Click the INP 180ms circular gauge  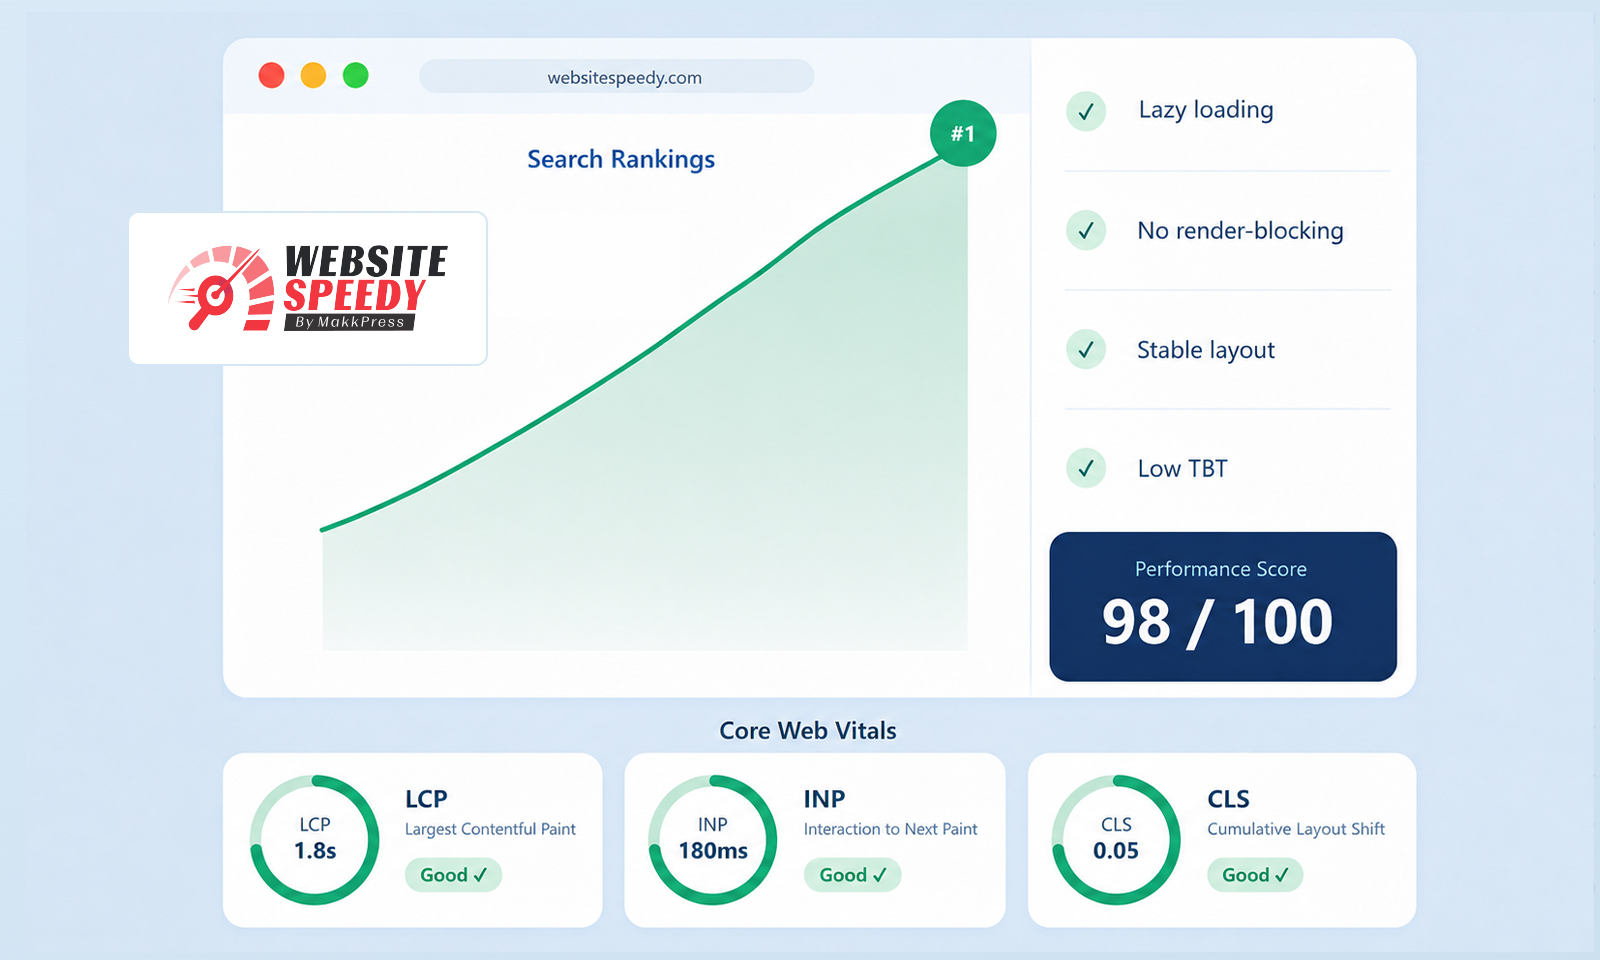pos(713,840)
